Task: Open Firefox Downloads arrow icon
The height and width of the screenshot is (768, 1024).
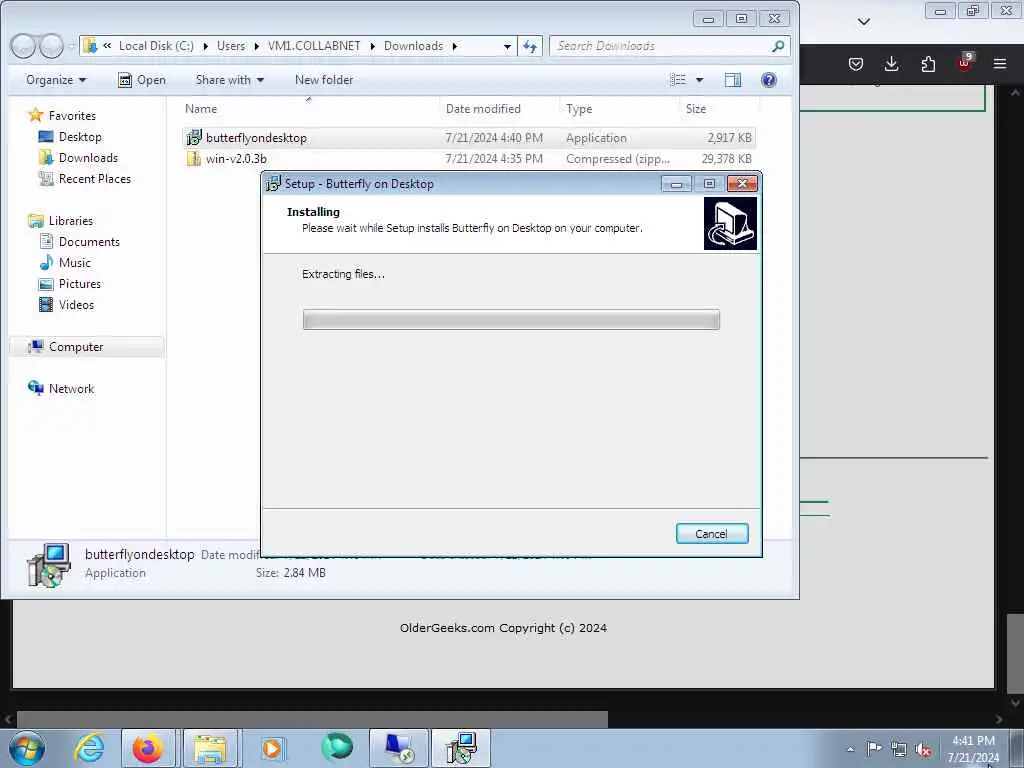Action: click(x=891, y=64)
